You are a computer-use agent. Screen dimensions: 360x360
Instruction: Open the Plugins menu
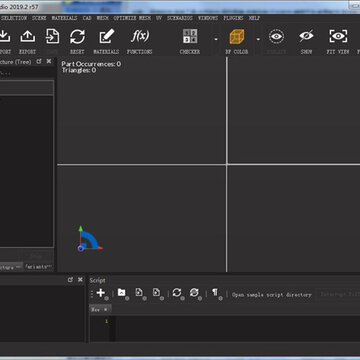point(233,18)
